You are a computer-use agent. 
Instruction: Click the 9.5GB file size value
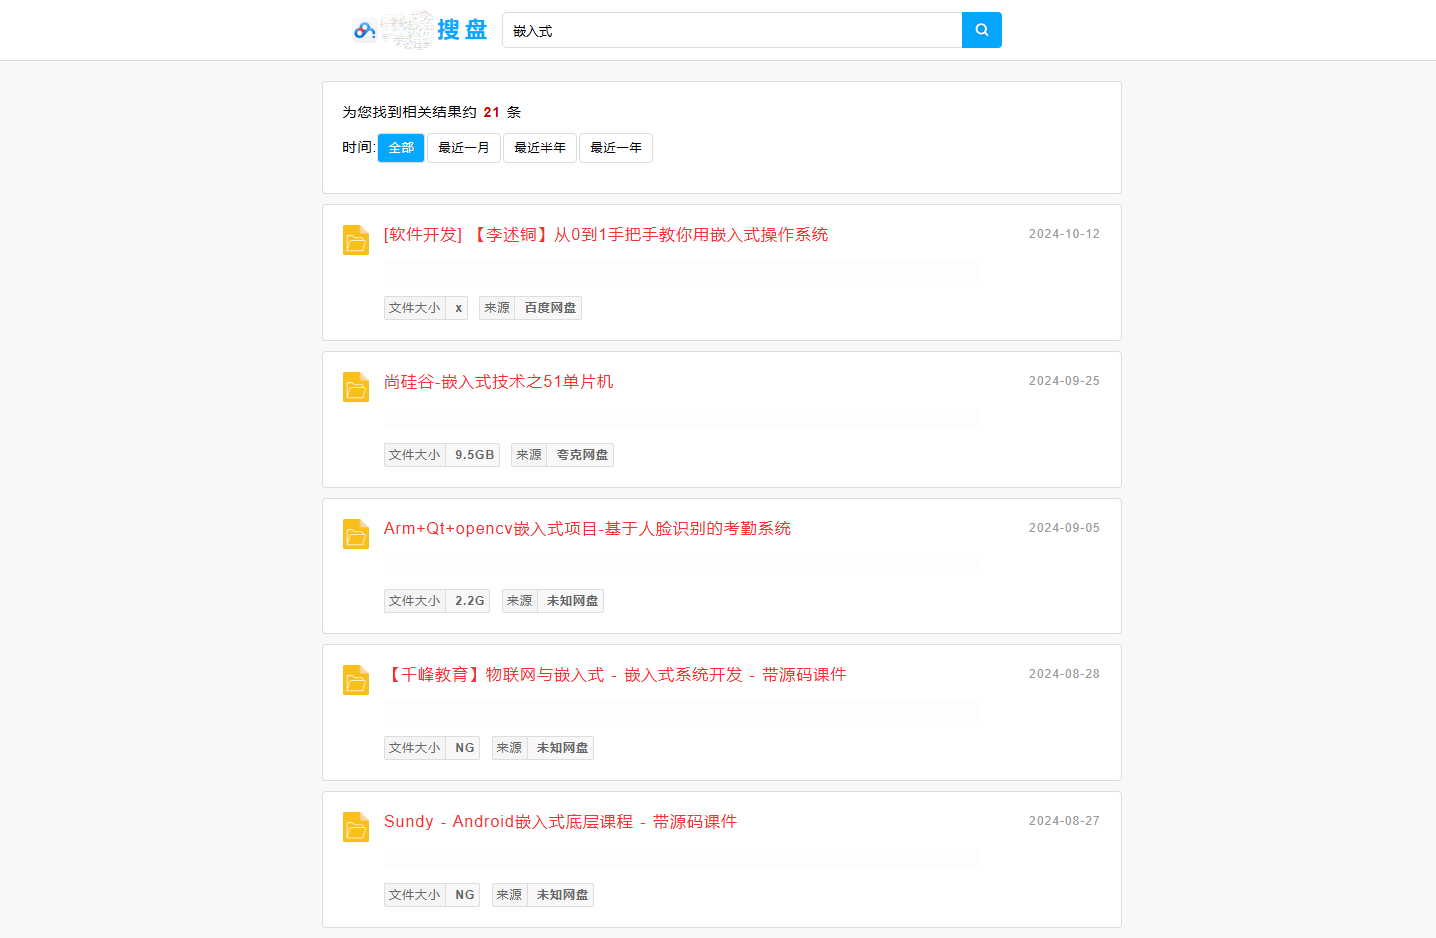pyautogui.click(x=474, y=455)
